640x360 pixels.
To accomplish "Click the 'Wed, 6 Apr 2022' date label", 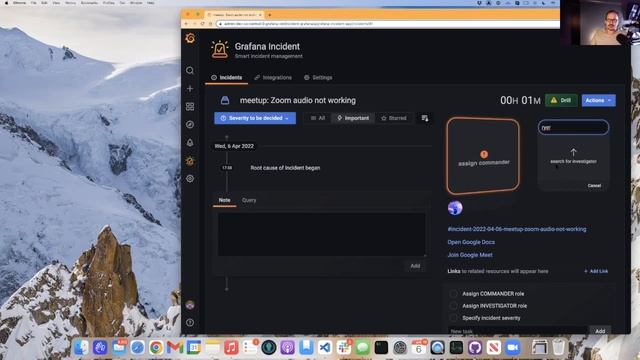I will 234,146.
